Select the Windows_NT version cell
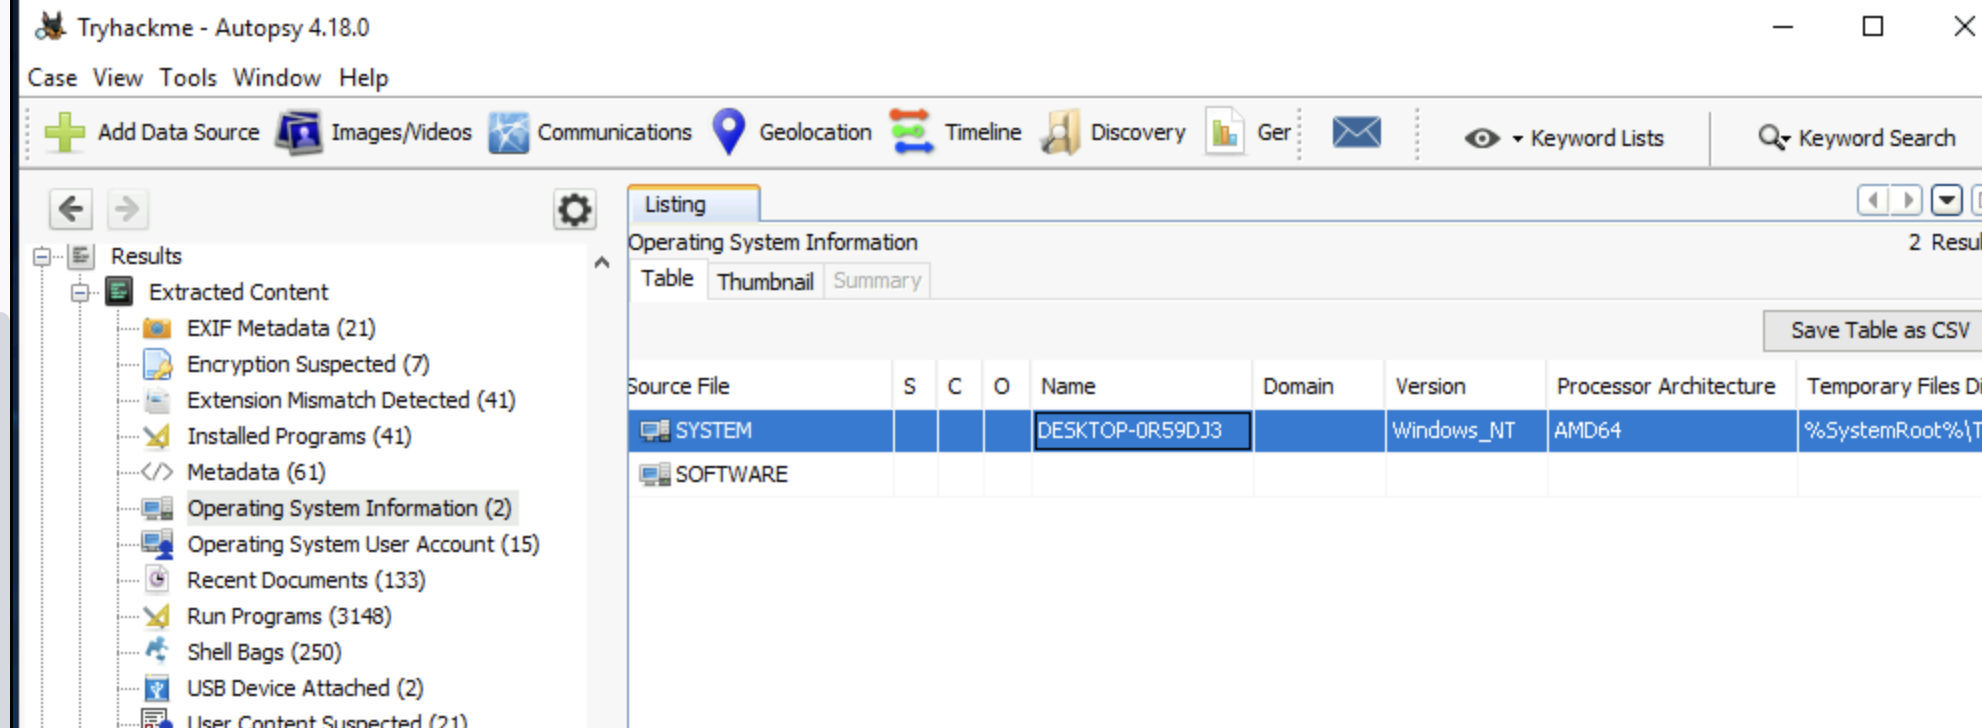This screenshot has height=728, width=1982. pos(1466,431)
